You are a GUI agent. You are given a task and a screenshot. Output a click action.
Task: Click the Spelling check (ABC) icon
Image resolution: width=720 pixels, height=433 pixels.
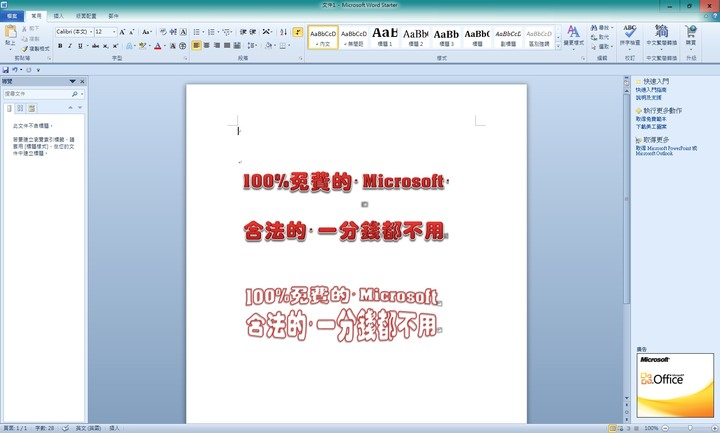click(630, 31)
